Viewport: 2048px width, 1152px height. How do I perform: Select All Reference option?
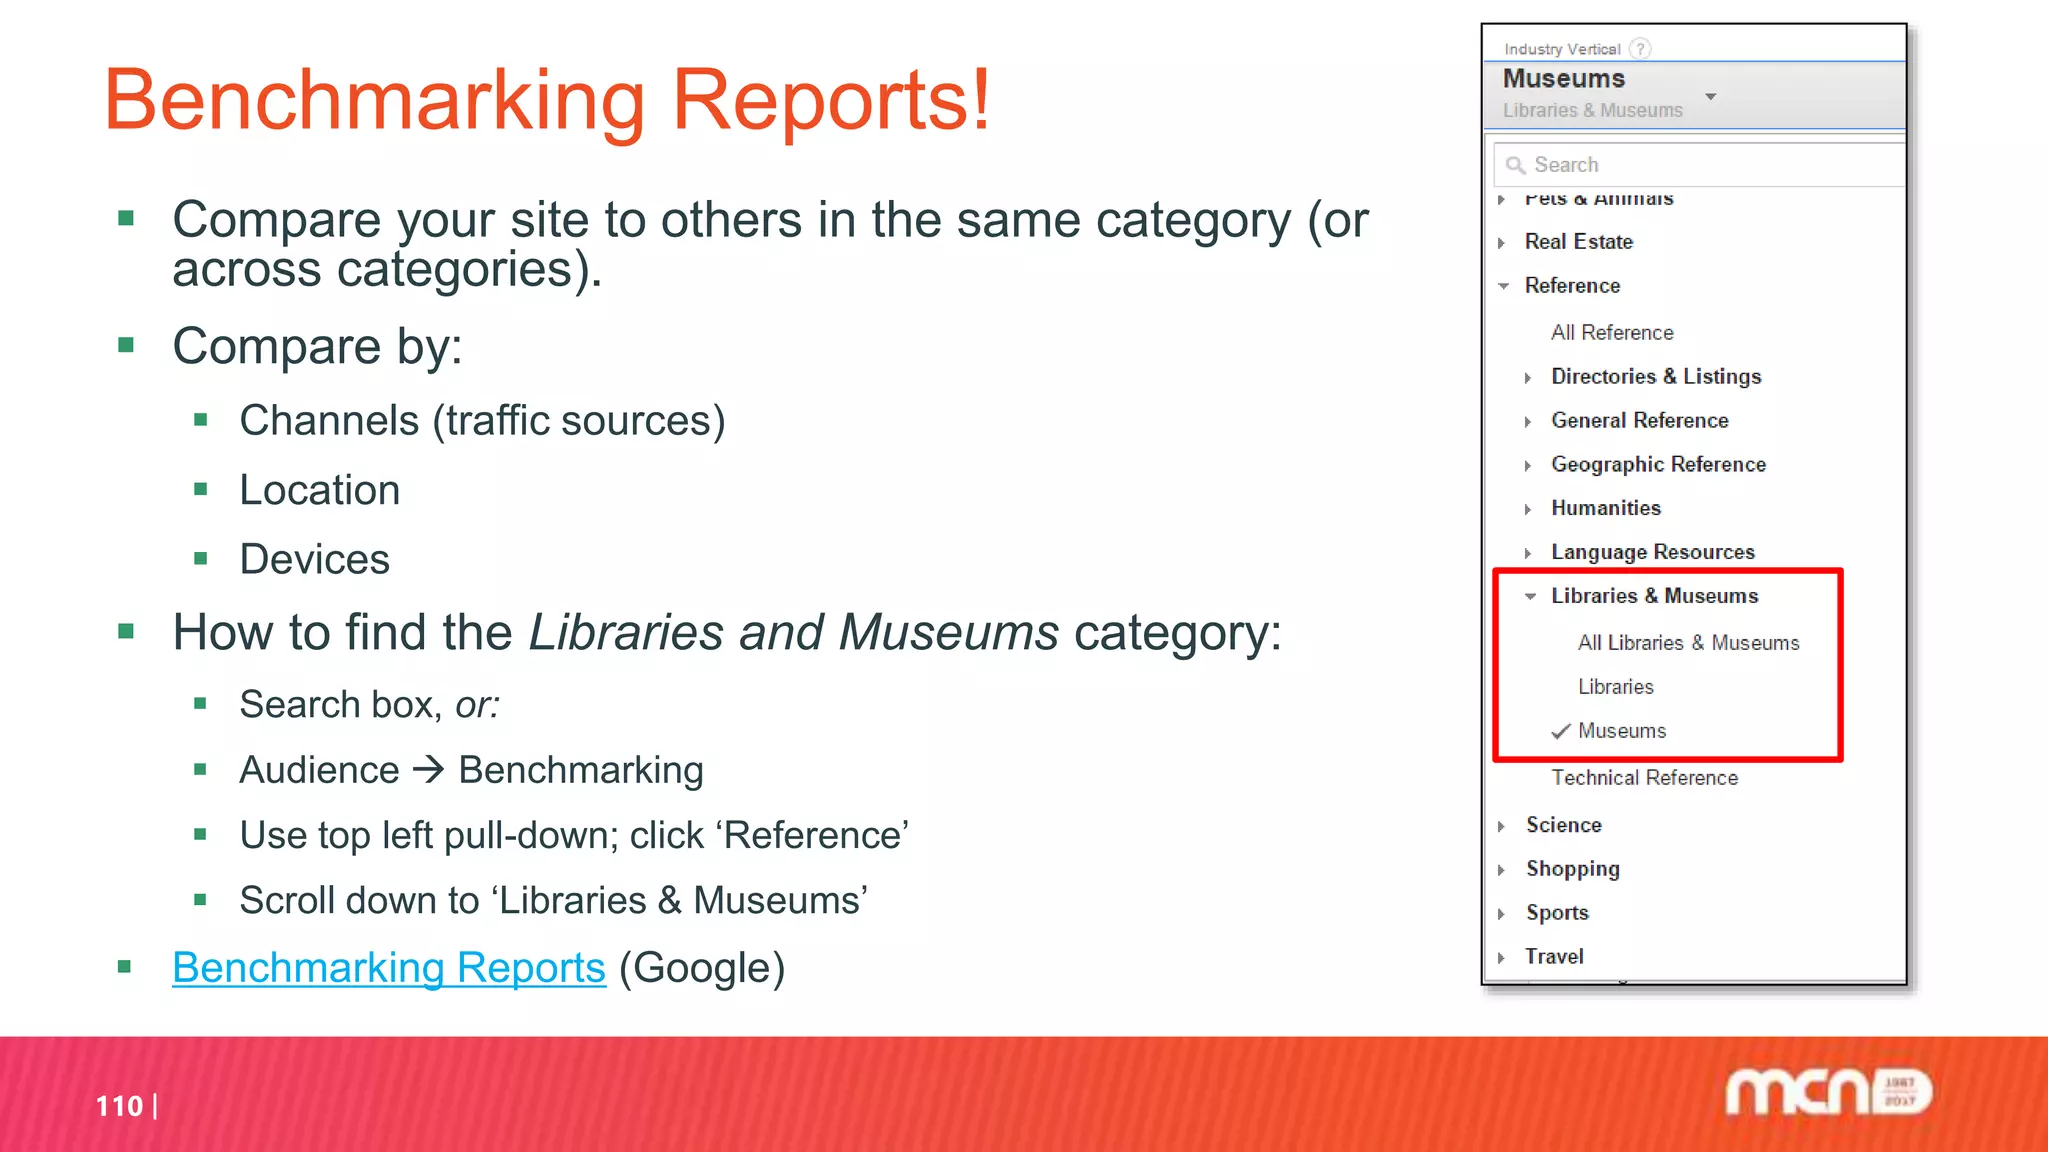pos(1612,332)
